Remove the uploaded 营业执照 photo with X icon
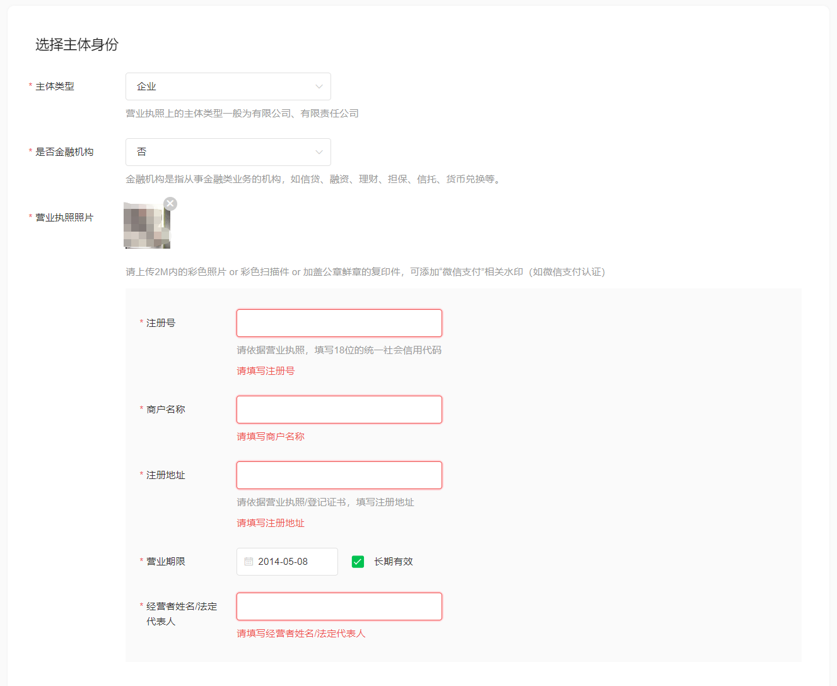 (170, 203)
